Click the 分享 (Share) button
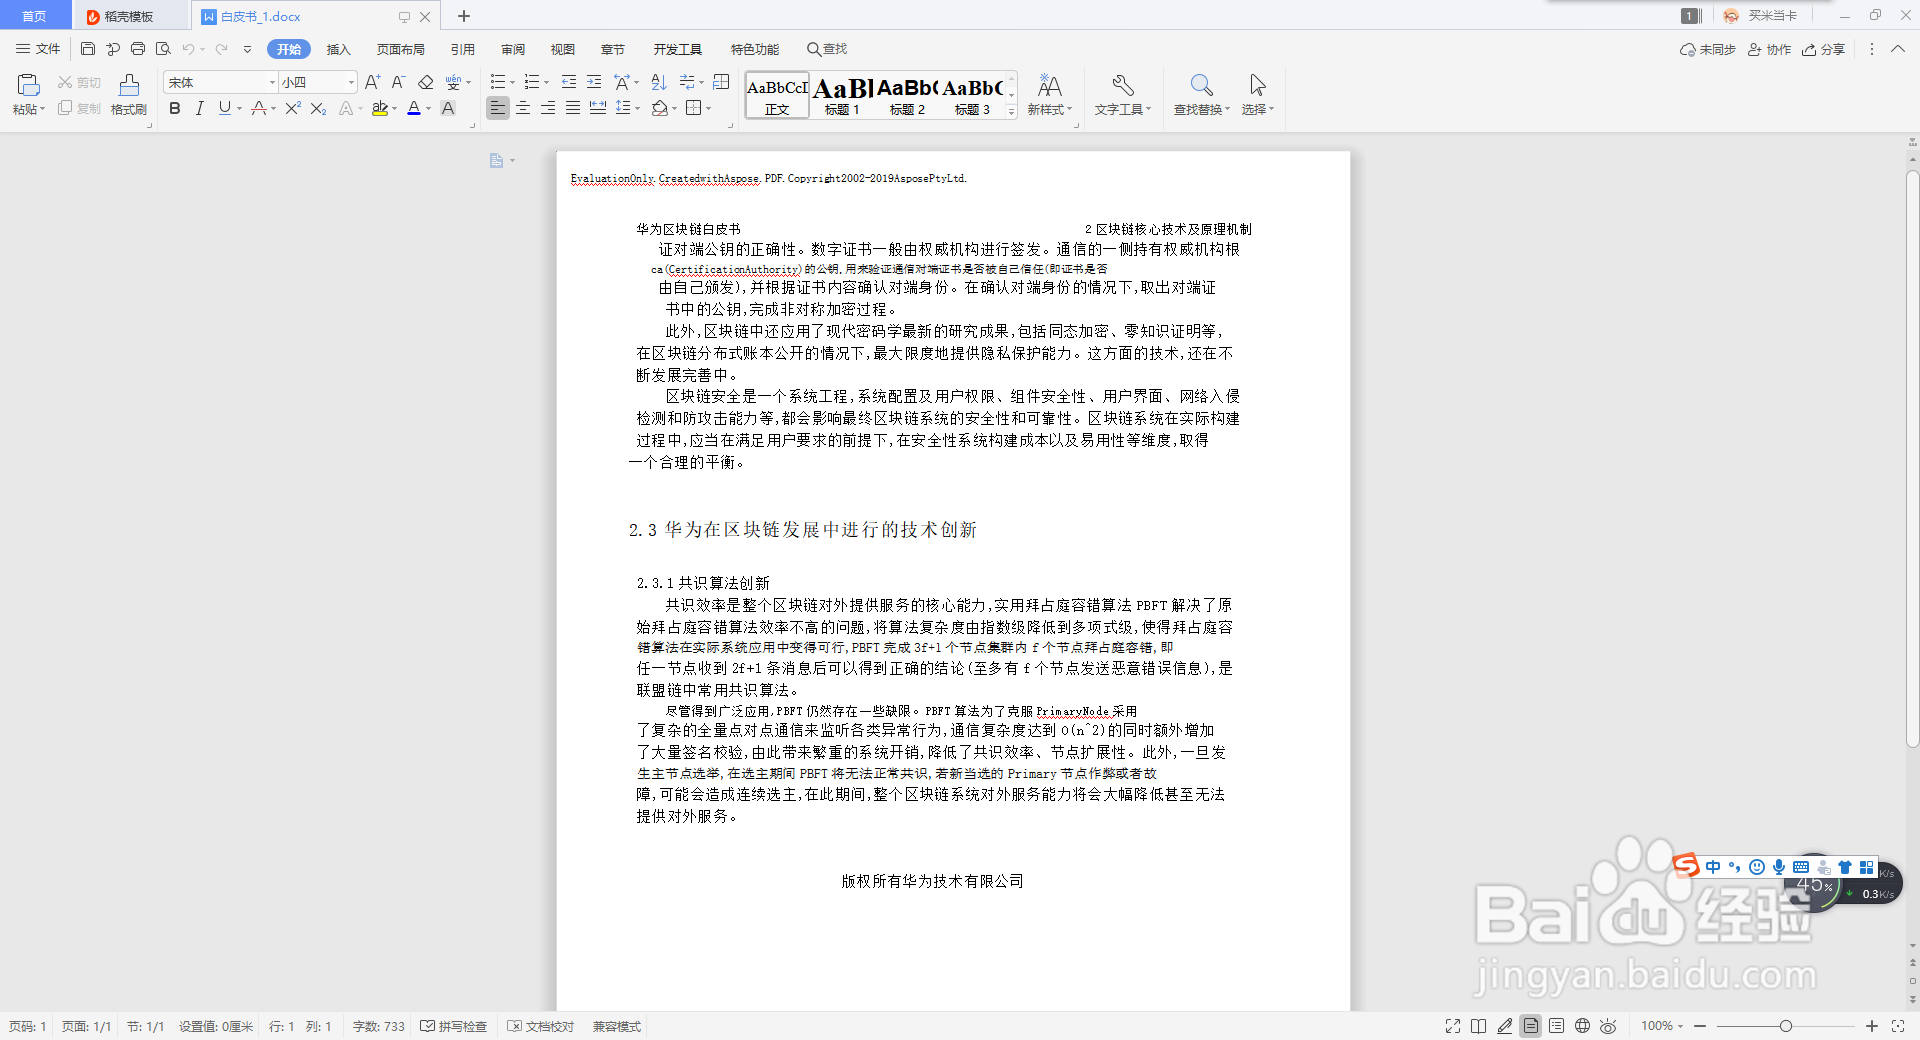This screenshot has height=1040, width=1920. (1824, 49)
